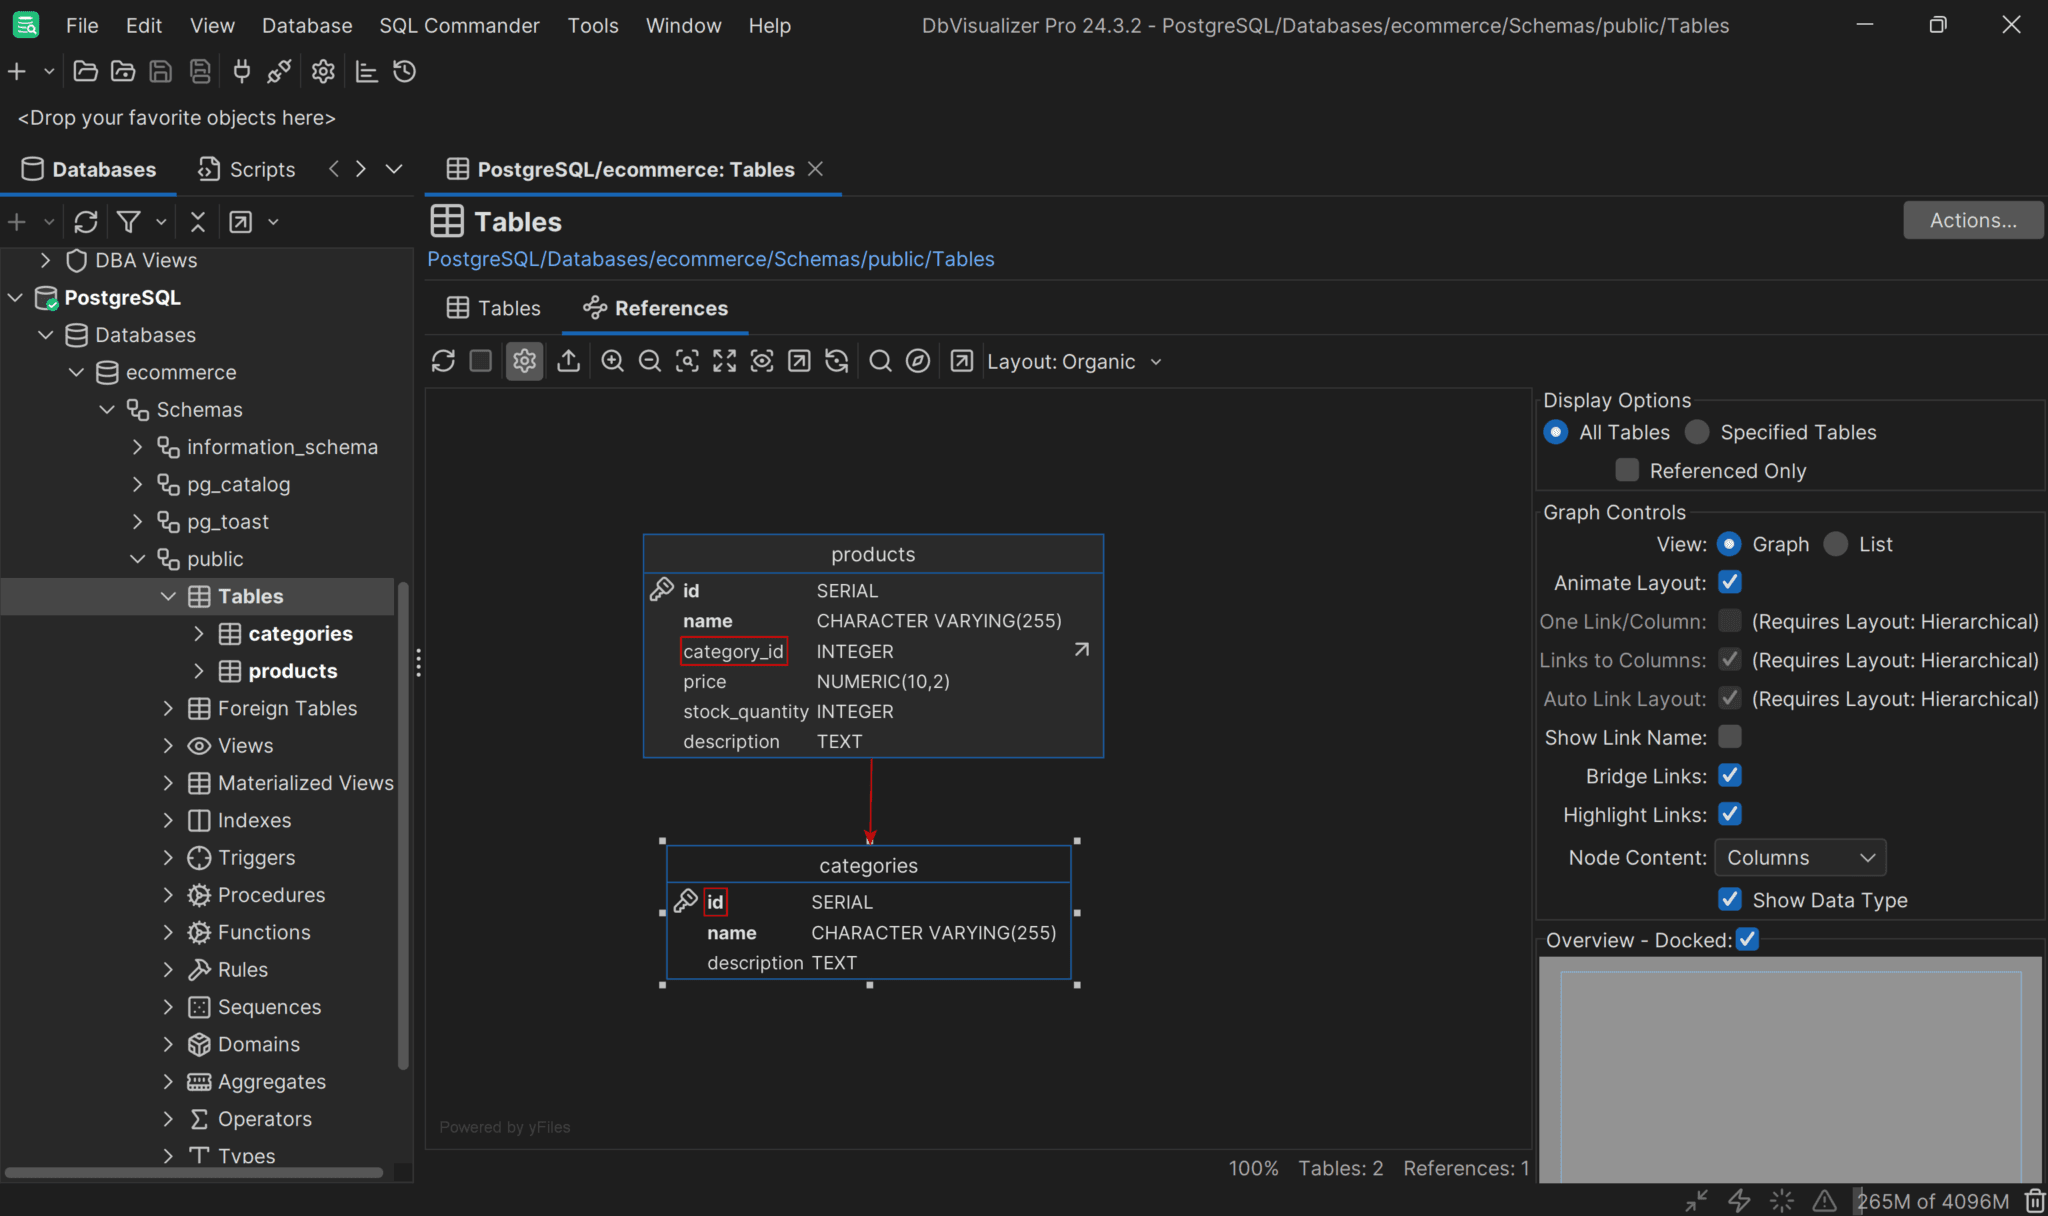Click the Actions button
Image resolution: width=2048 pixels, height=1216 pixels.
1971,220
